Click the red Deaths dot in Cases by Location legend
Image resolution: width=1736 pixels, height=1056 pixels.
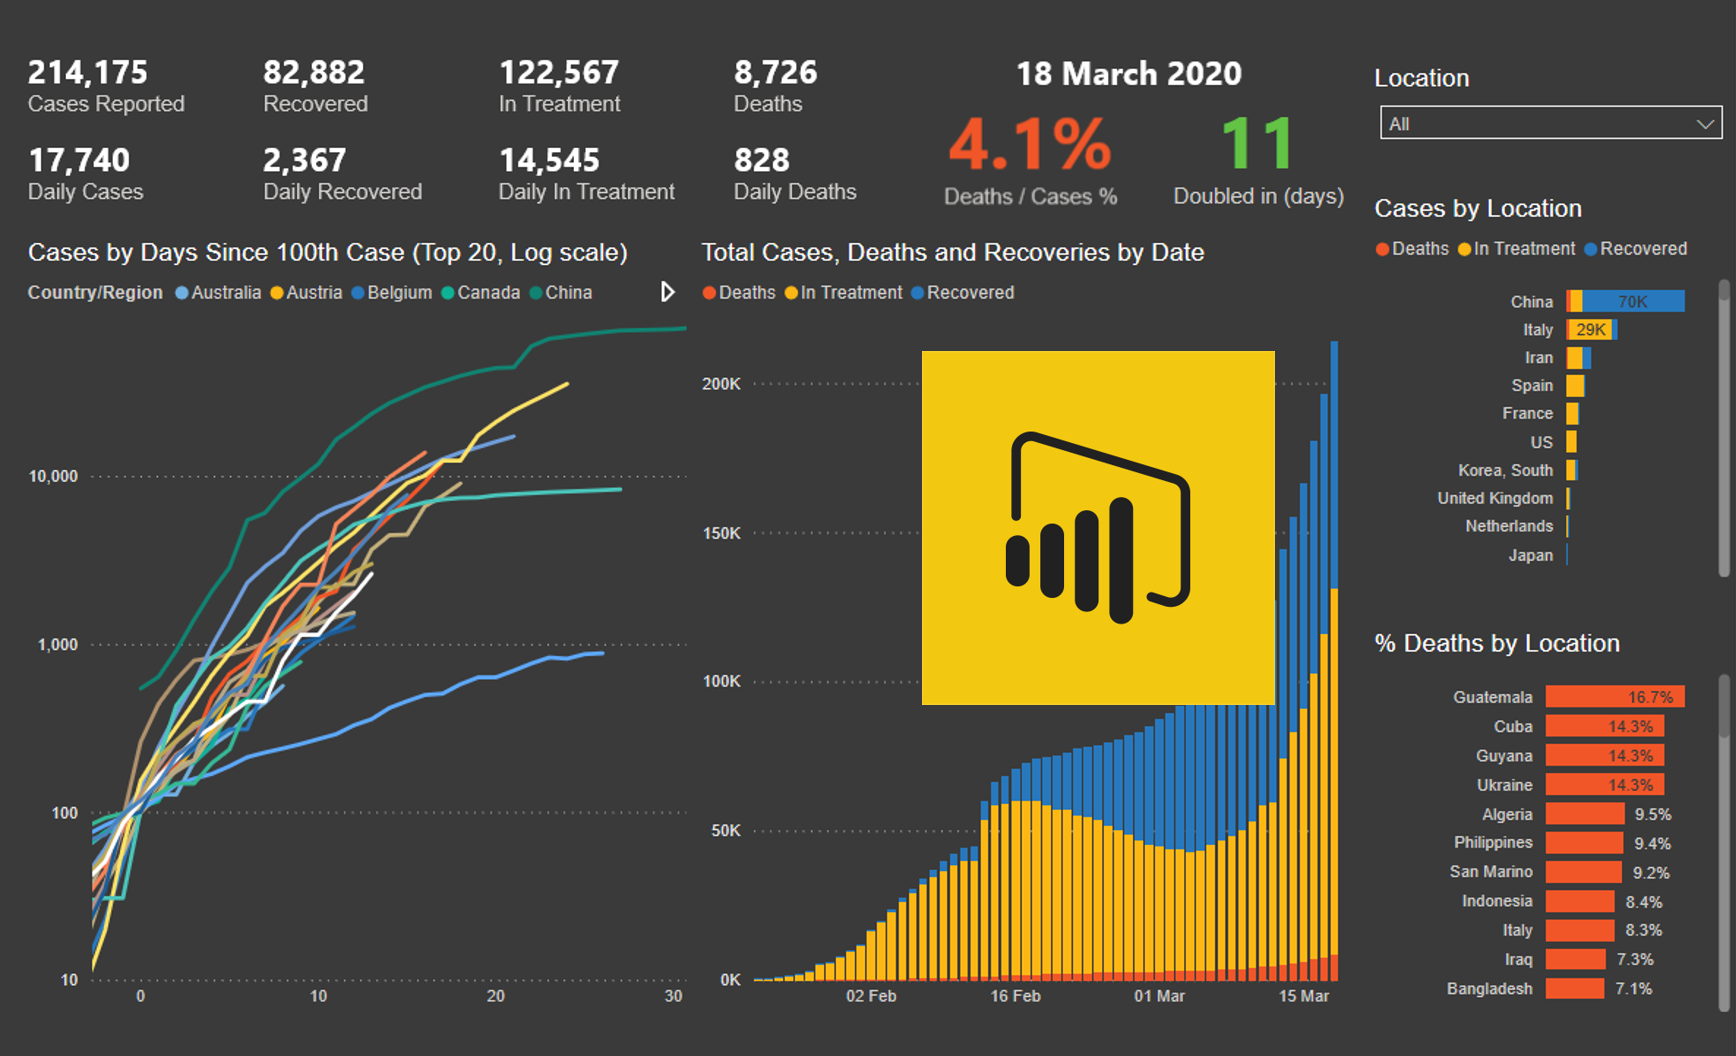(1382, 249)
